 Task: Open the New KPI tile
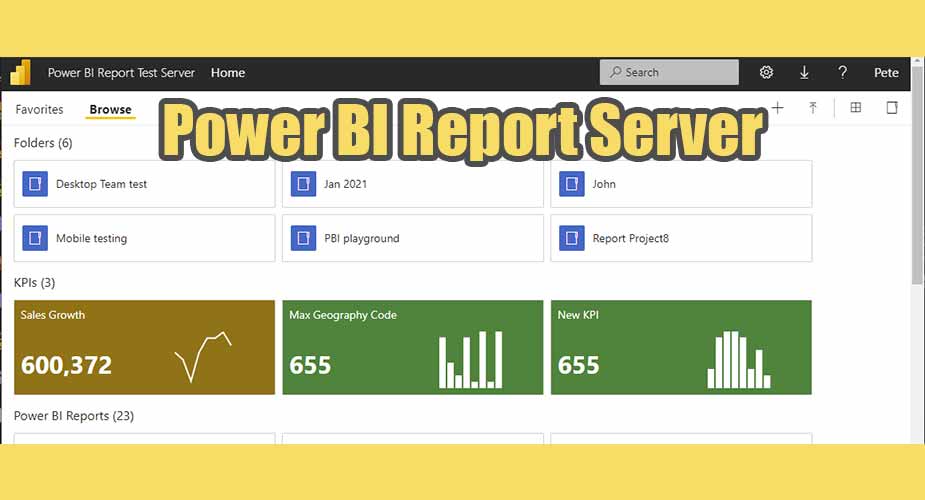click(x=681, y=347)
